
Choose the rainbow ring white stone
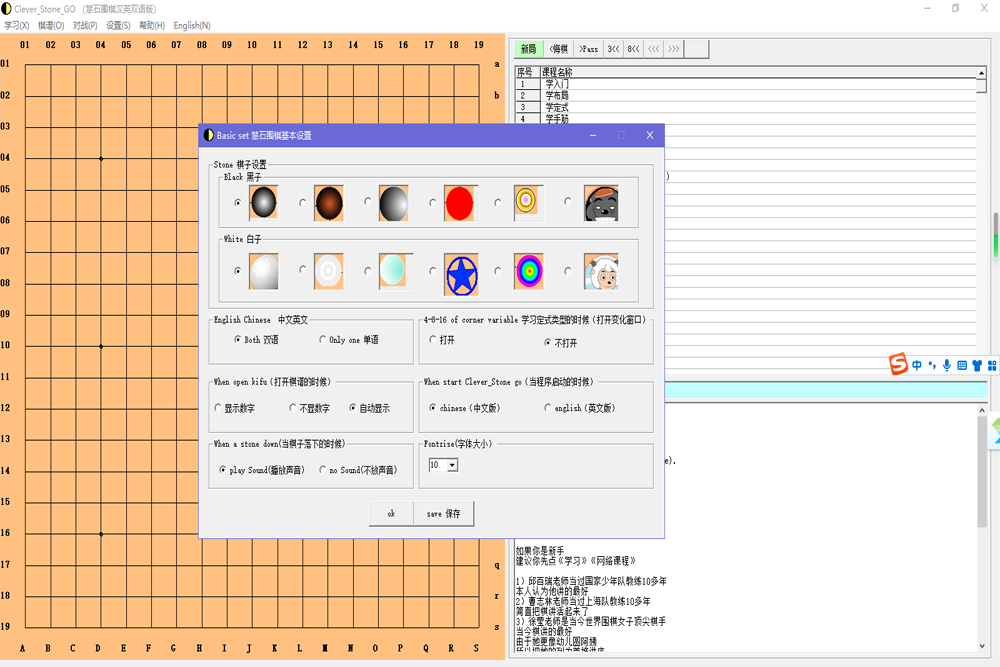(529, 272)
